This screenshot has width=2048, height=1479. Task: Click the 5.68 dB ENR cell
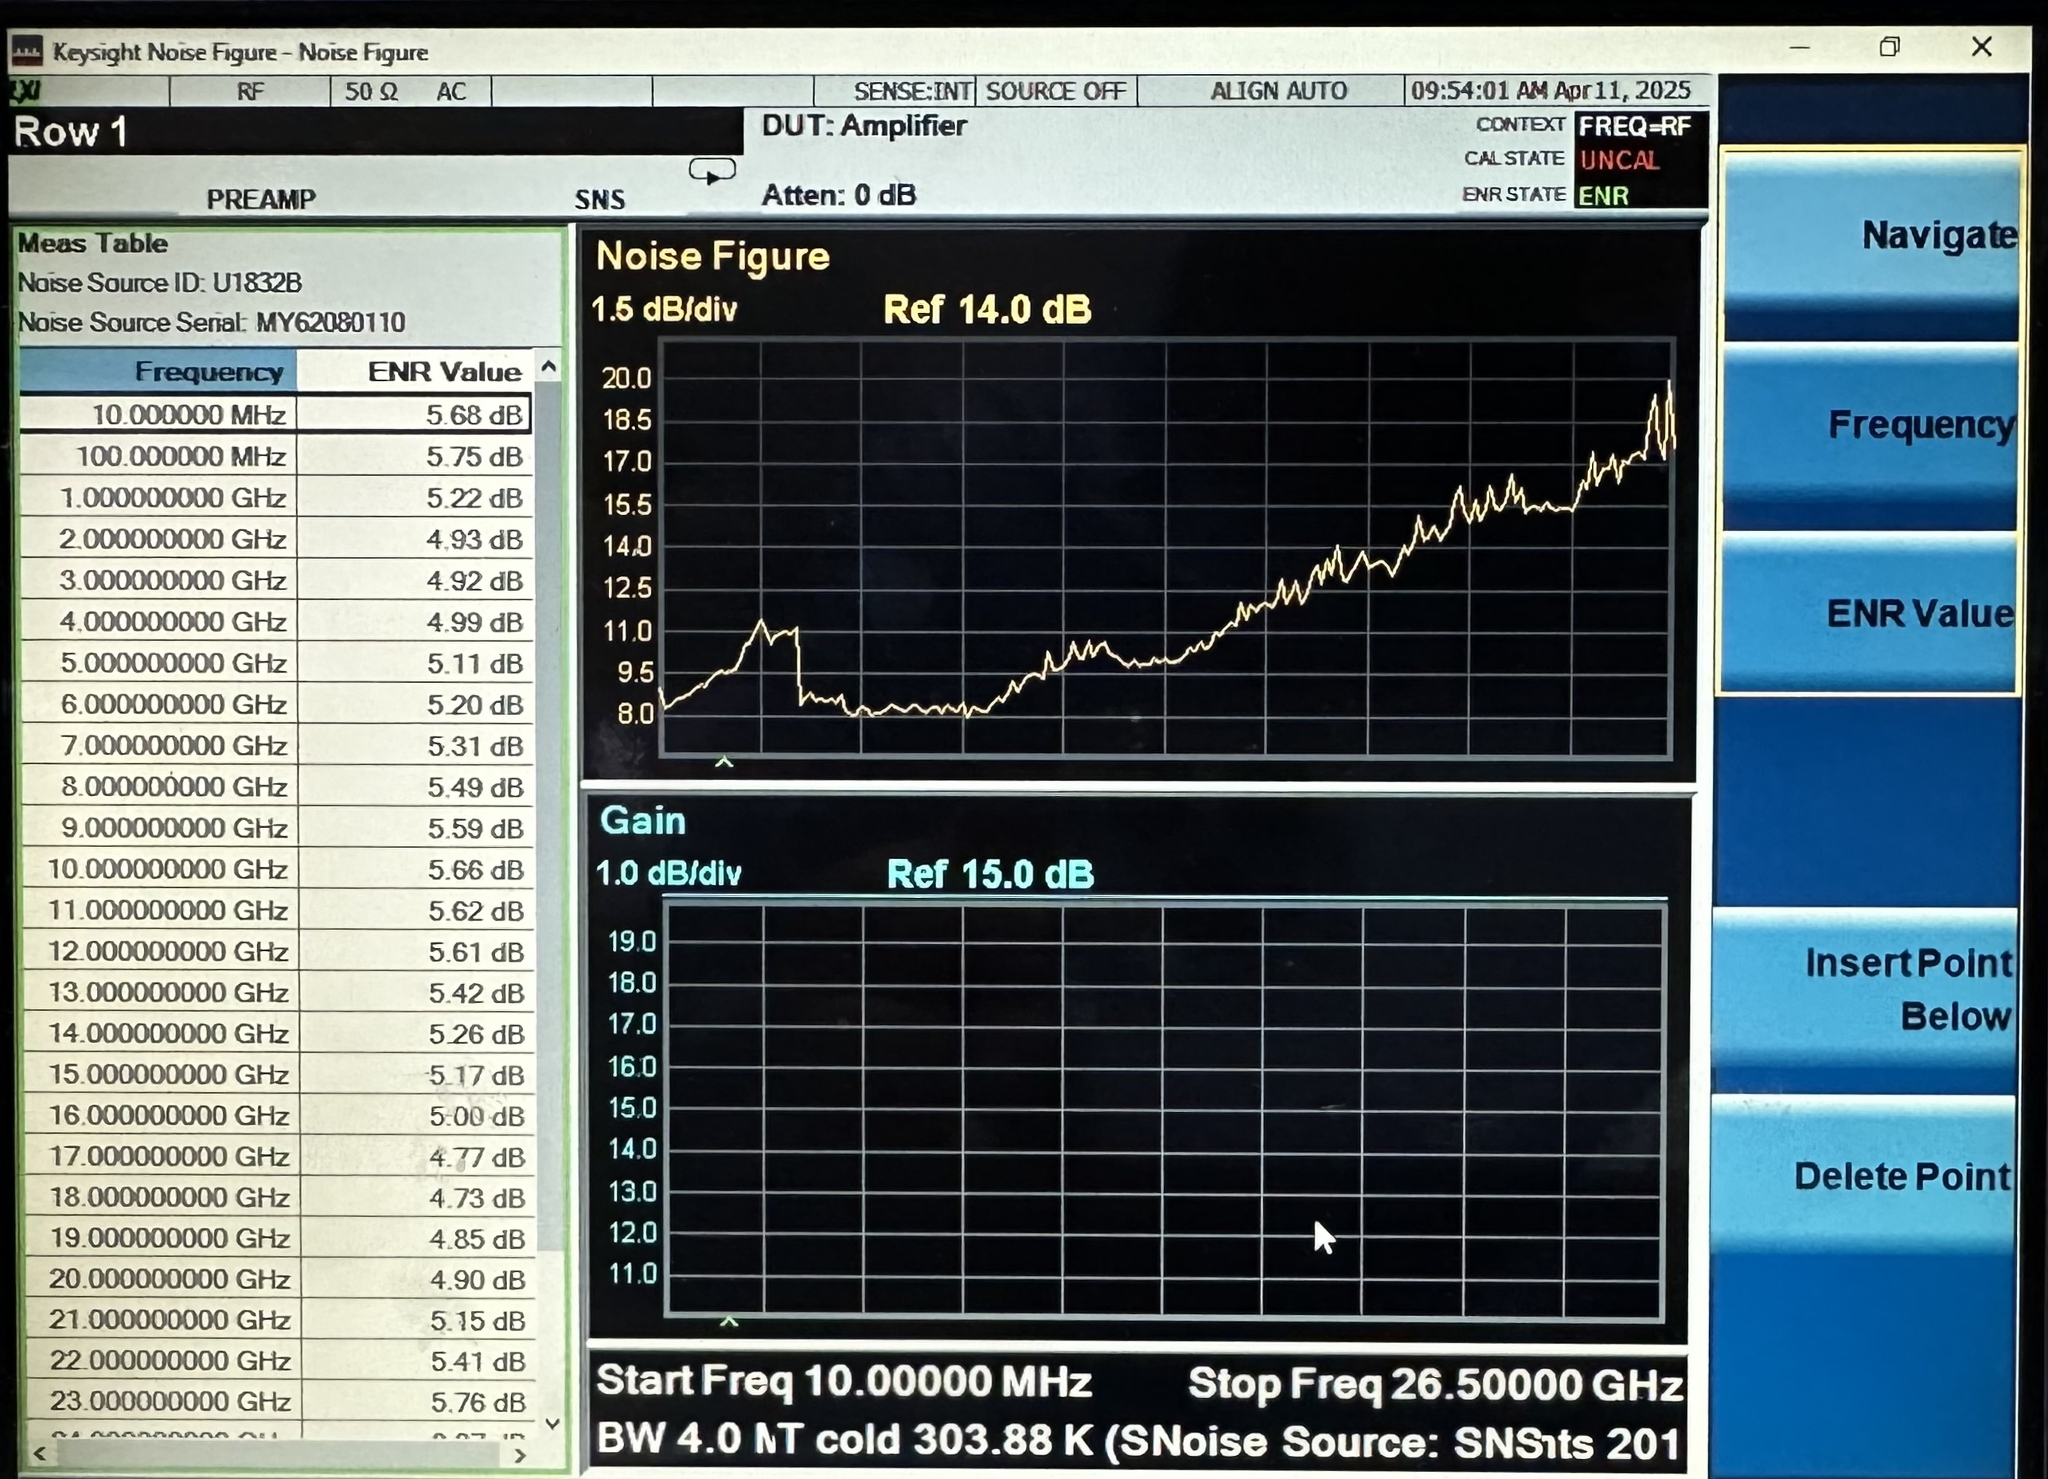point(414,414)
